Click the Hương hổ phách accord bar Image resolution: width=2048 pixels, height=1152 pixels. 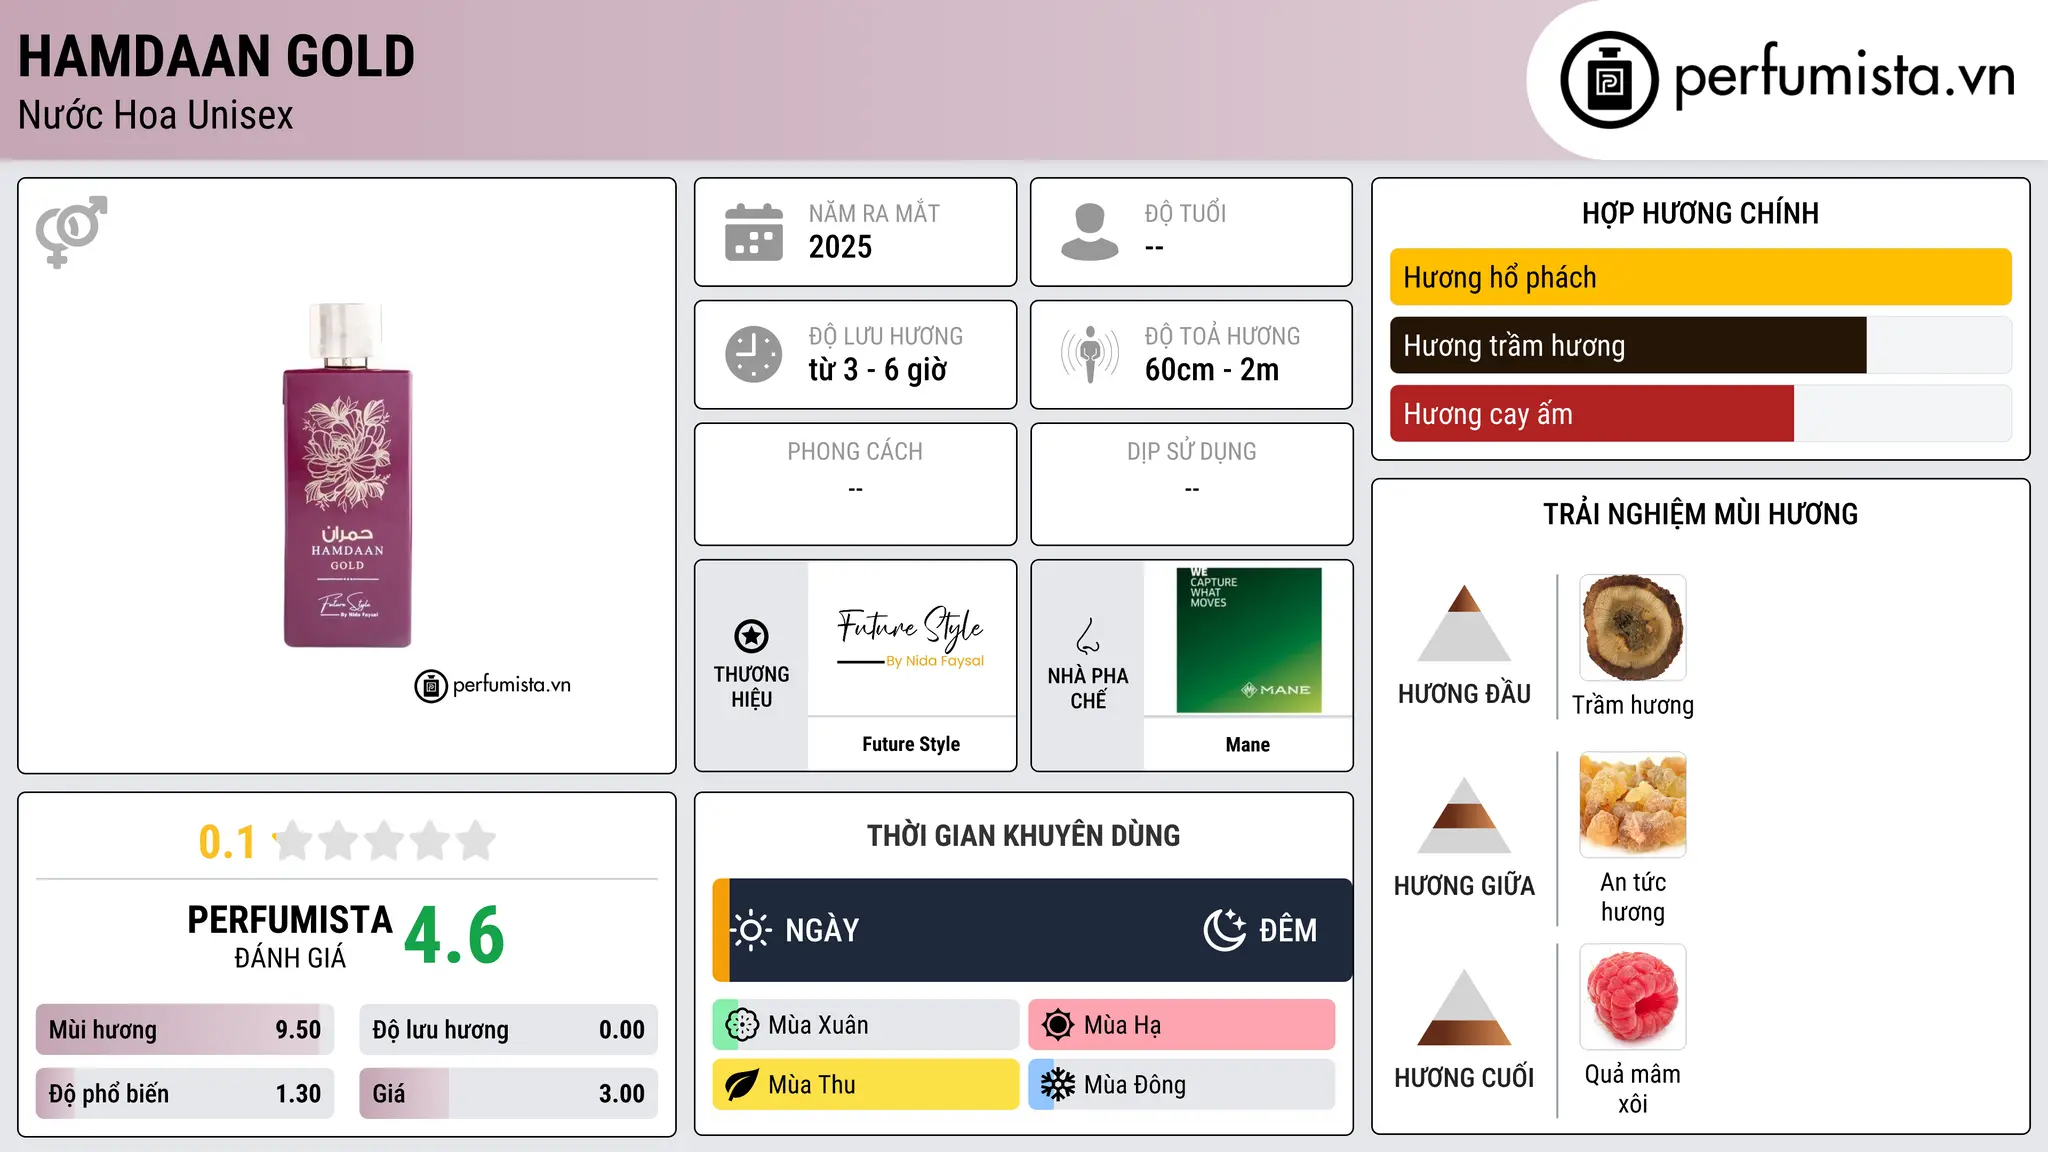coord(1700,277)
